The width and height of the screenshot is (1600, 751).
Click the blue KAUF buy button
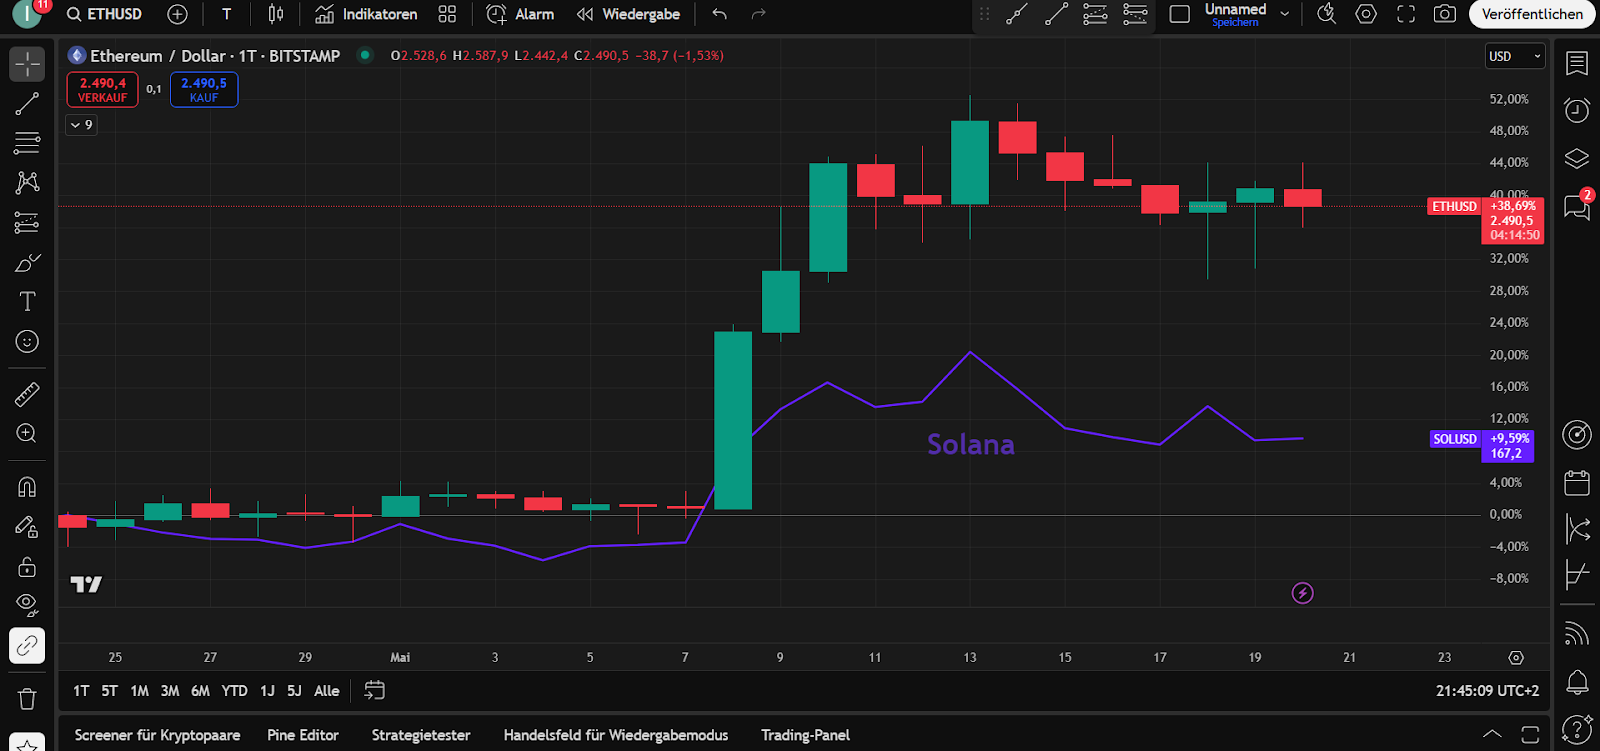point(204,90)
